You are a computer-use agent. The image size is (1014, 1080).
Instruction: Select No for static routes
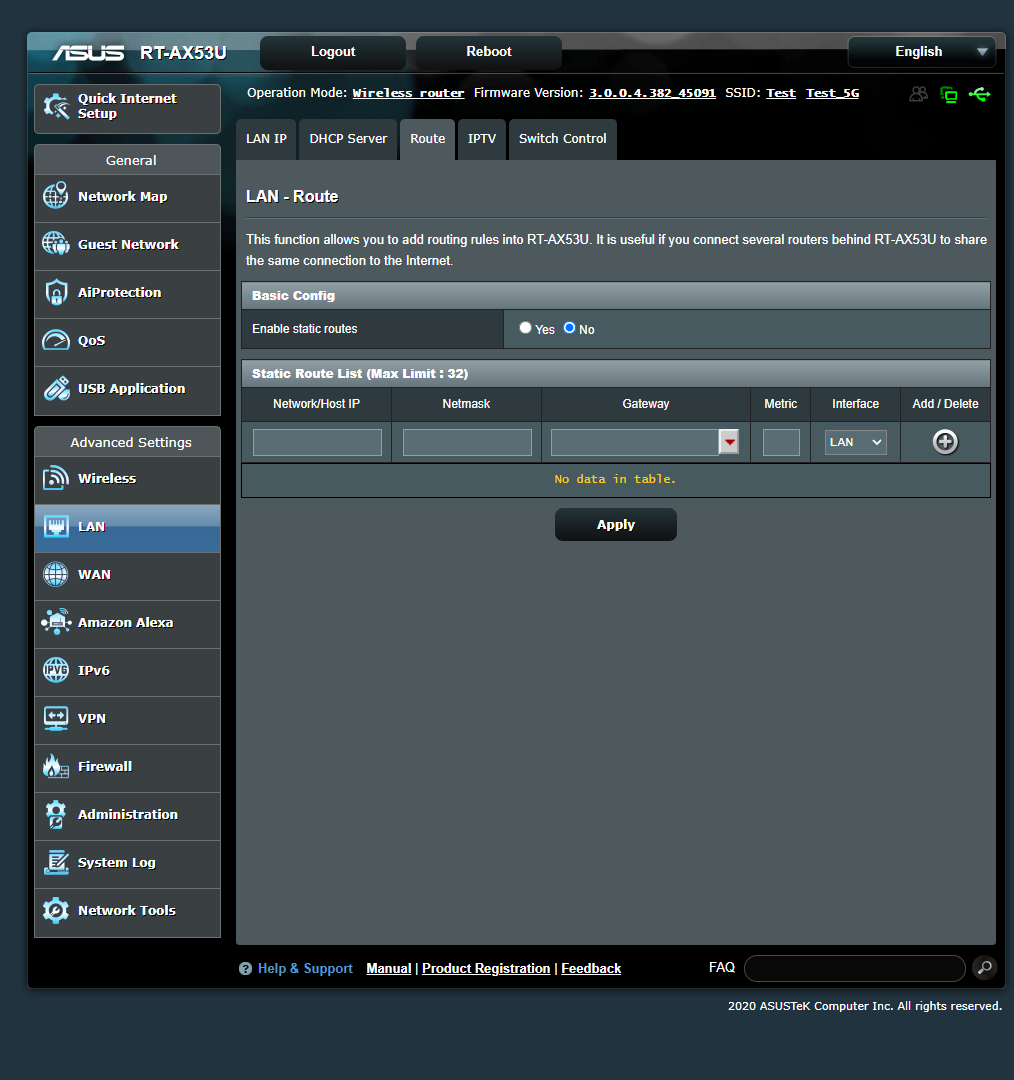[569, 328]
